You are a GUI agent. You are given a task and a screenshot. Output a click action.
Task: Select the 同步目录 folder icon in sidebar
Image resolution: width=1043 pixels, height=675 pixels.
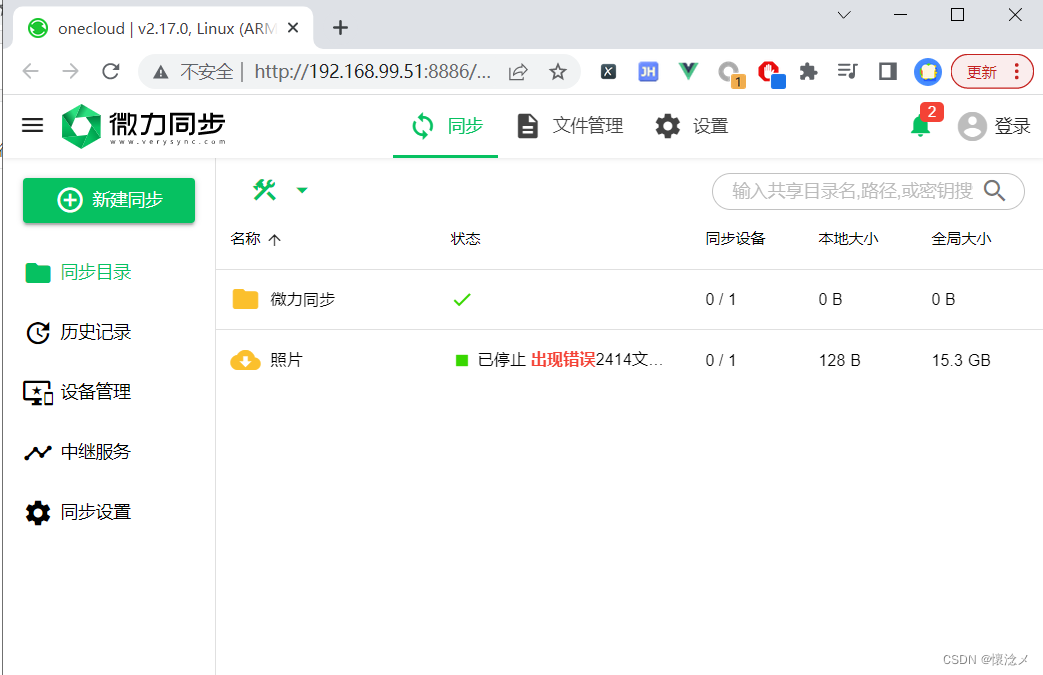point(37,271)
